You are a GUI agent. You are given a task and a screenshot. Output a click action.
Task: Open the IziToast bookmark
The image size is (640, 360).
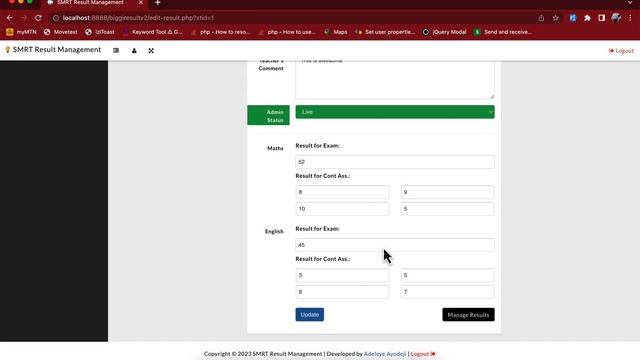pos(100,32)
